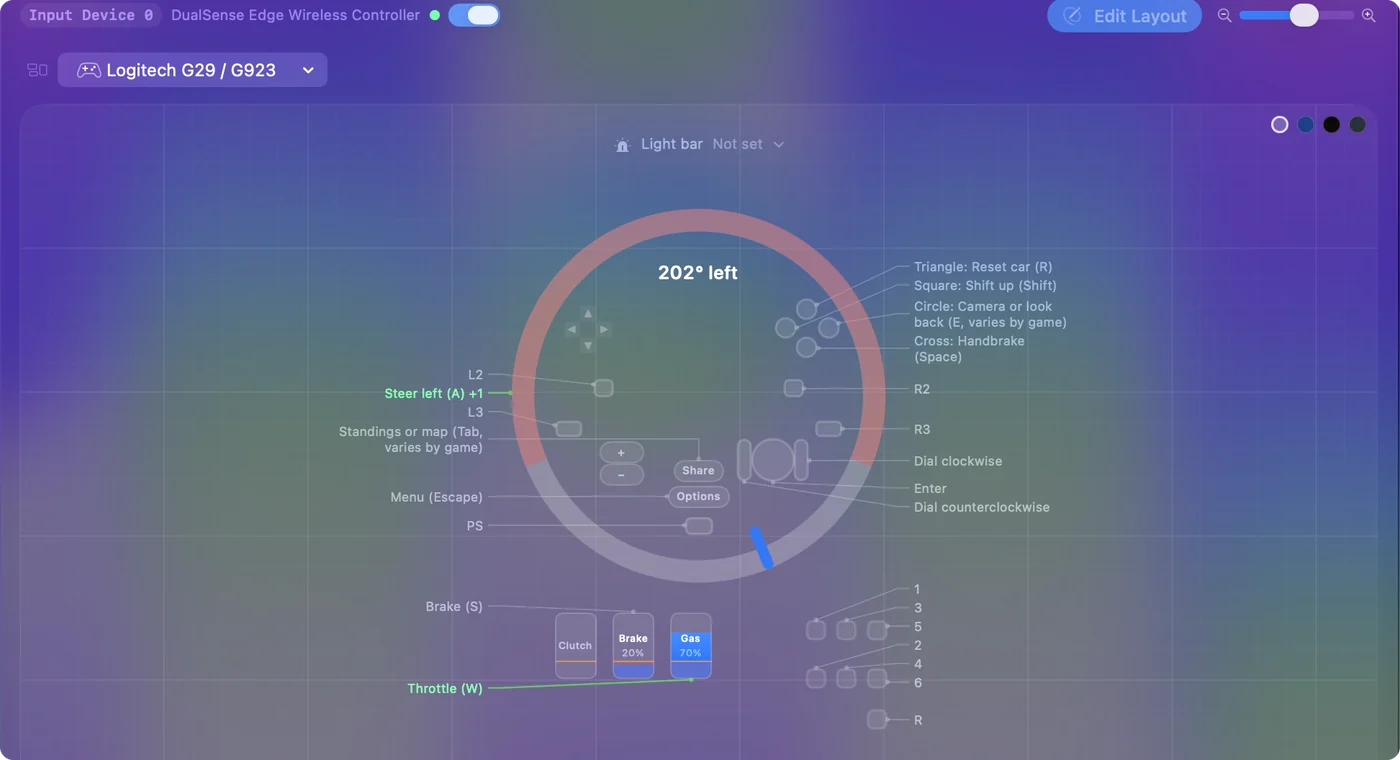Click the Gas pedal indicator
The width and height of the screenshot is (1400, 760).
click(691, 646)
